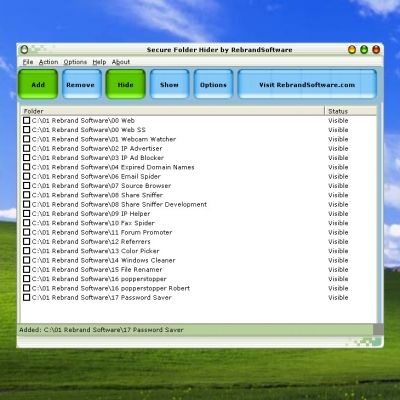The width and height of the screenshot is (400, 400).
Task: Click the green Hide toolbar button
Action: pos(126,84)
